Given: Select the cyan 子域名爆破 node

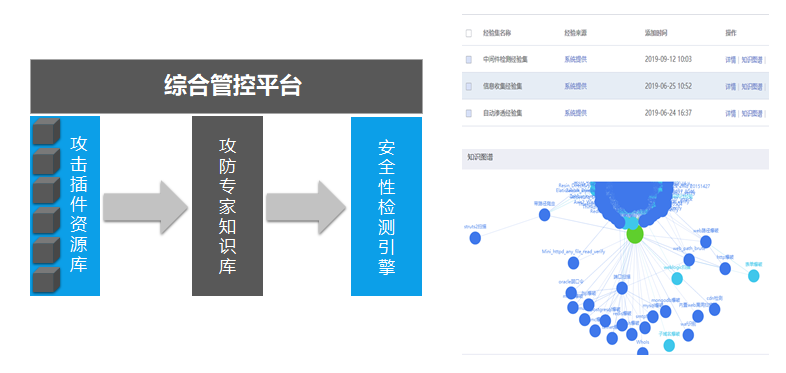Looking at the screenshot, I should point(669,345).
